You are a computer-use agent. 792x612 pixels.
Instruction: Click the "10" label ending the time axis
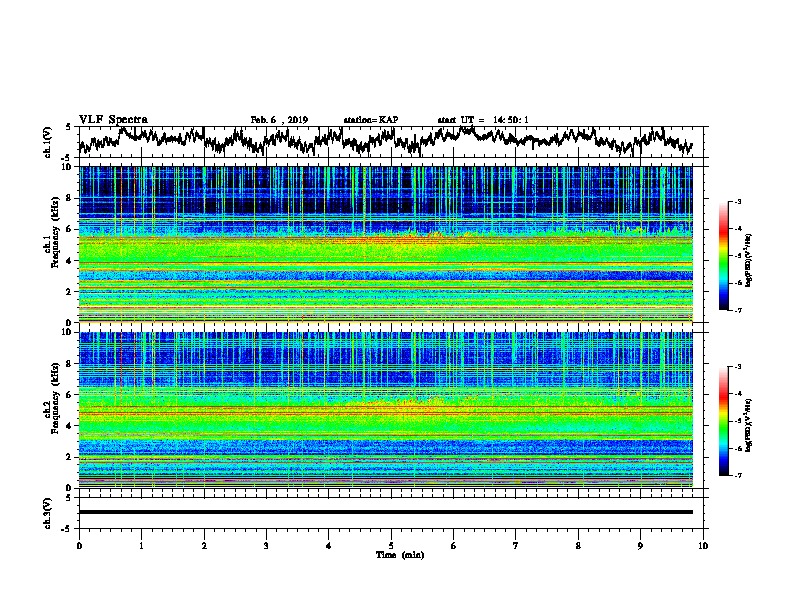coord(703,545)
